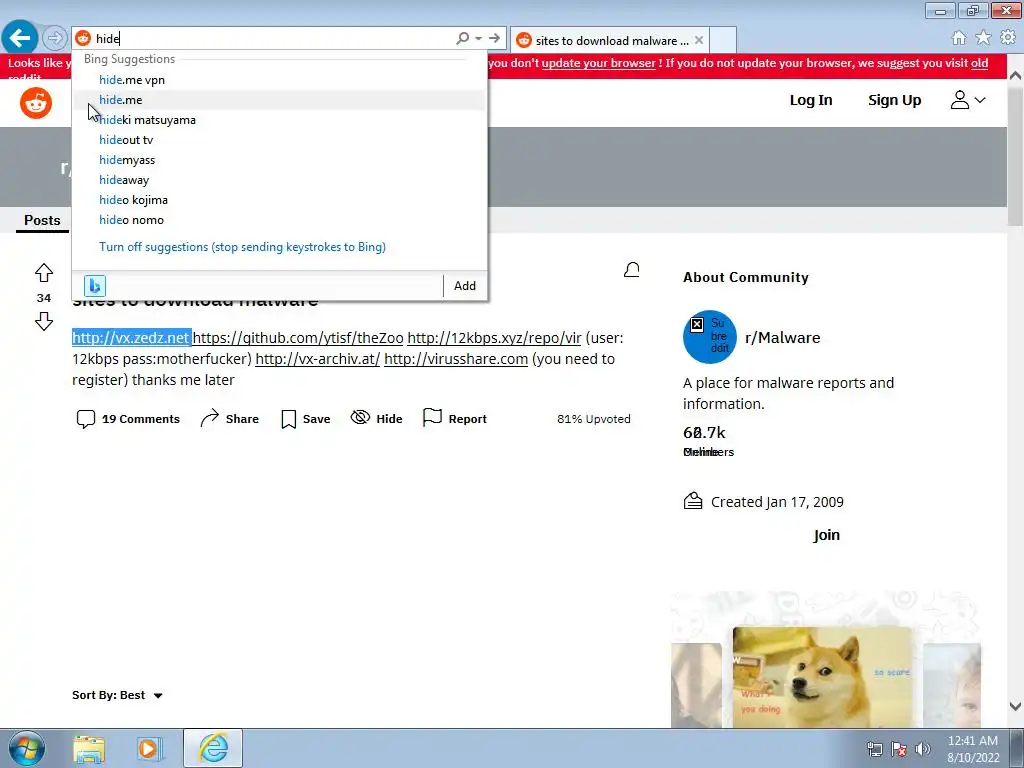Click the Action Center flag tray icon

pos(899,749)
